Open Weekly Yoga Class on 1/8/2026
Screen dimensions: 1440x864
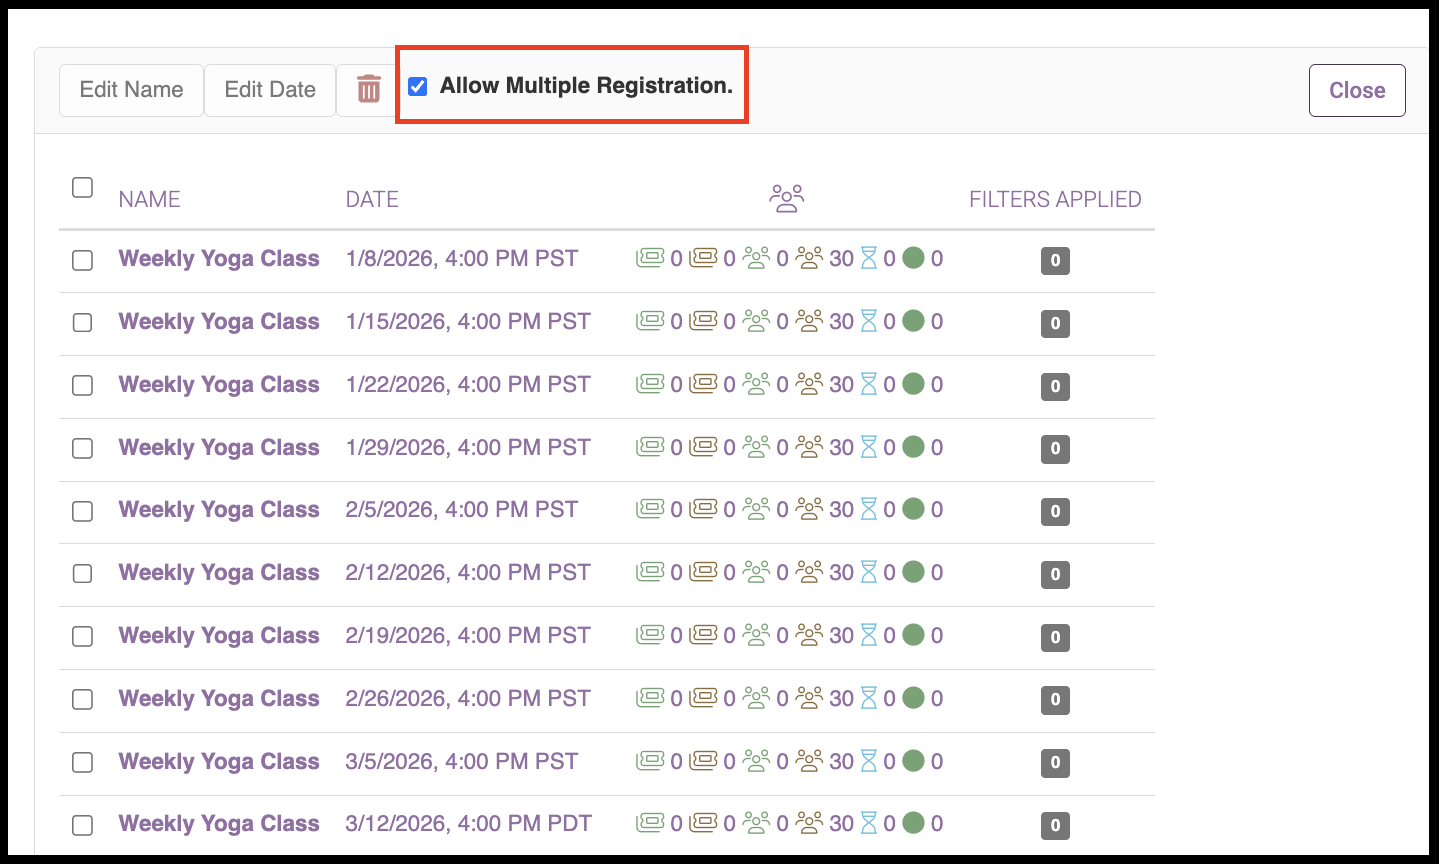tap(219, 259)
